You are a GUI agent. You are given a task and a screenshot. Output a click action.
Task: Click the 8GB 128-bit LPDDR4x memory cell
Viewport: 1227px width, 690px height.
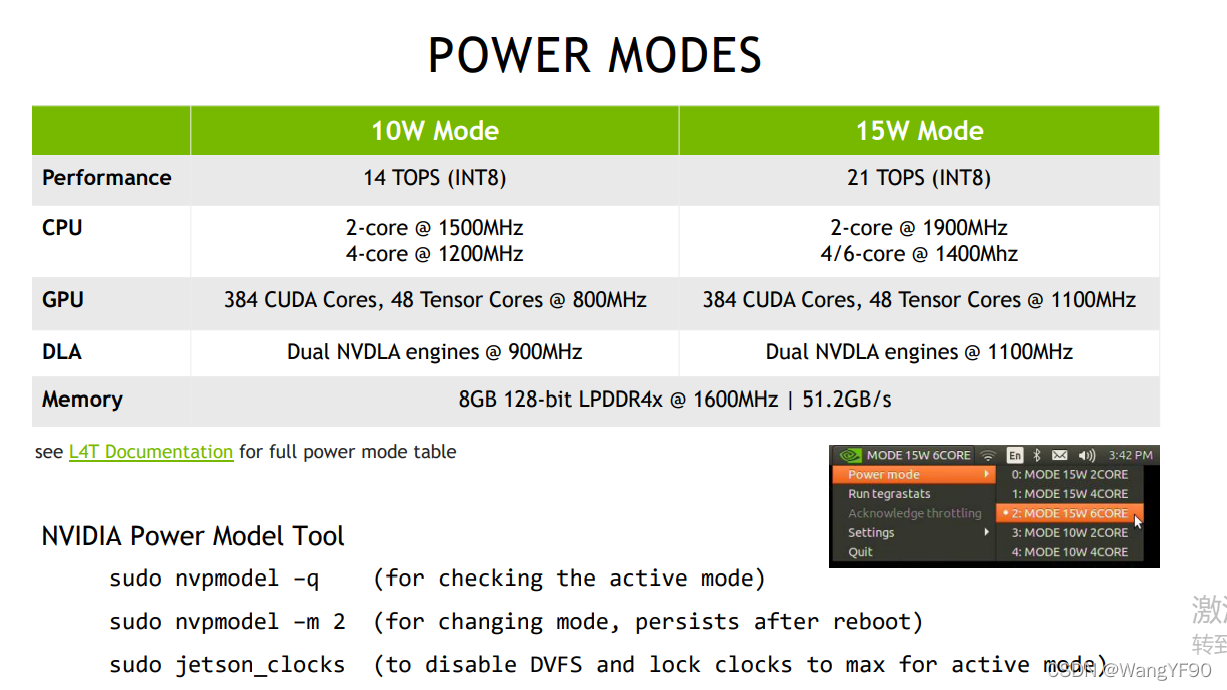(675, 400)
